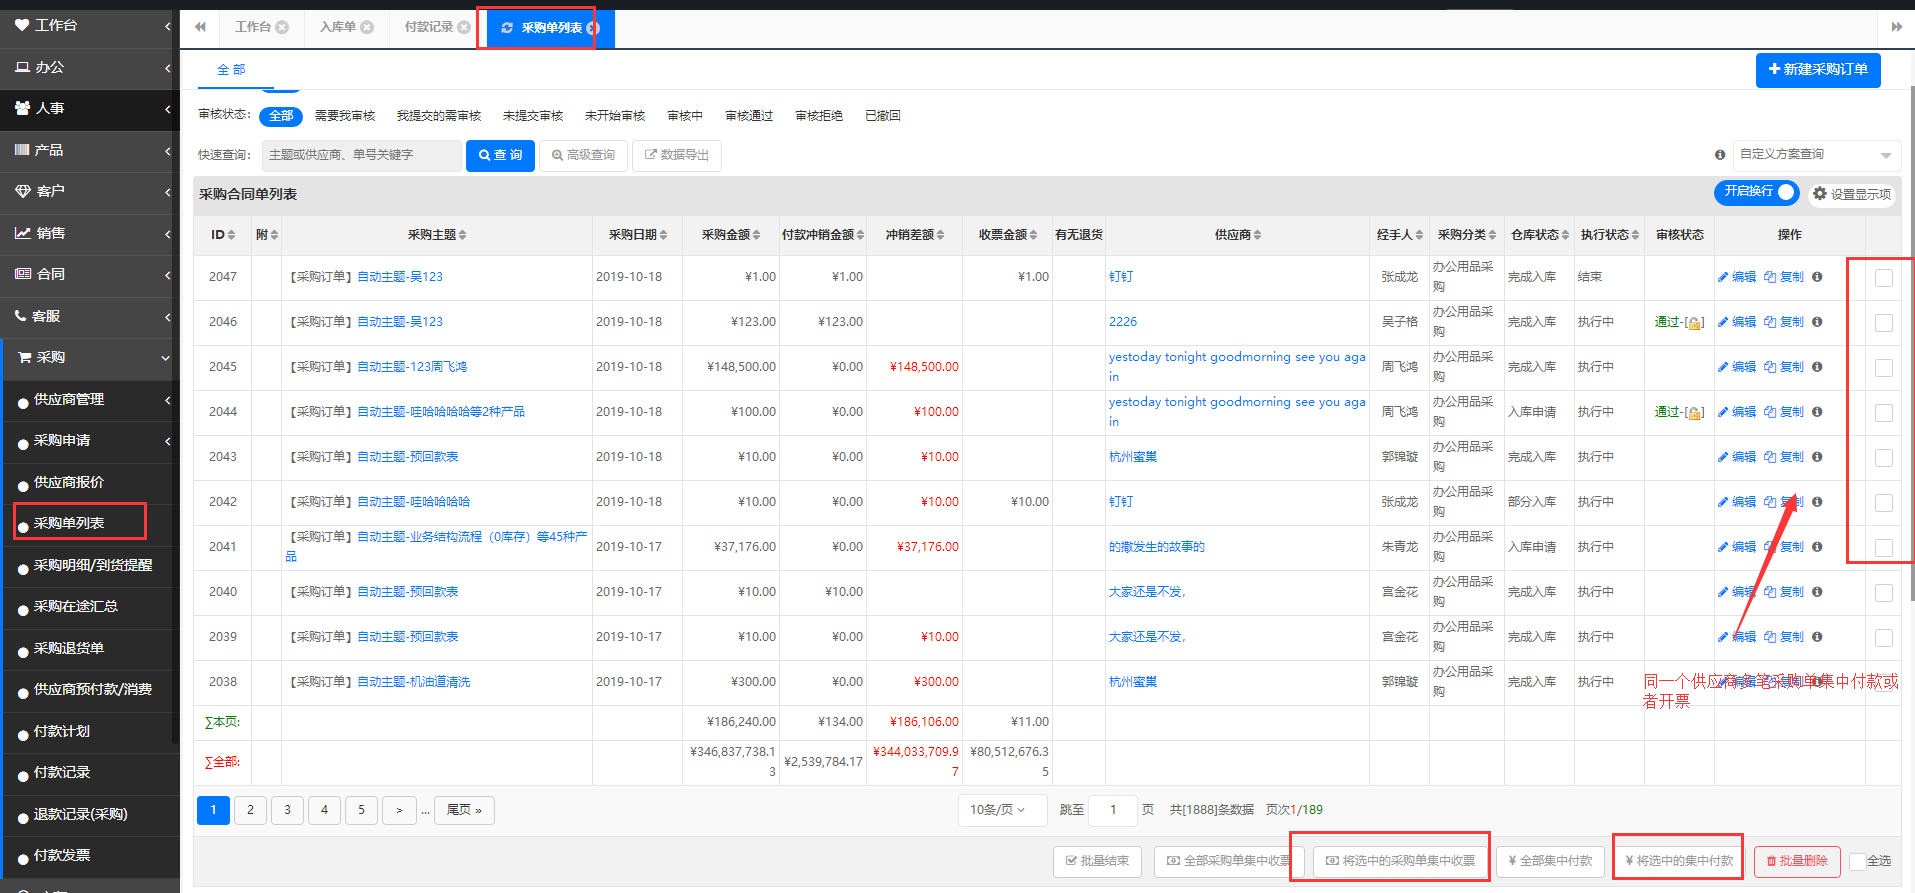Close the 入库单 tab with its X icon
Screen dimensions: 1915x893
[367, 27]
